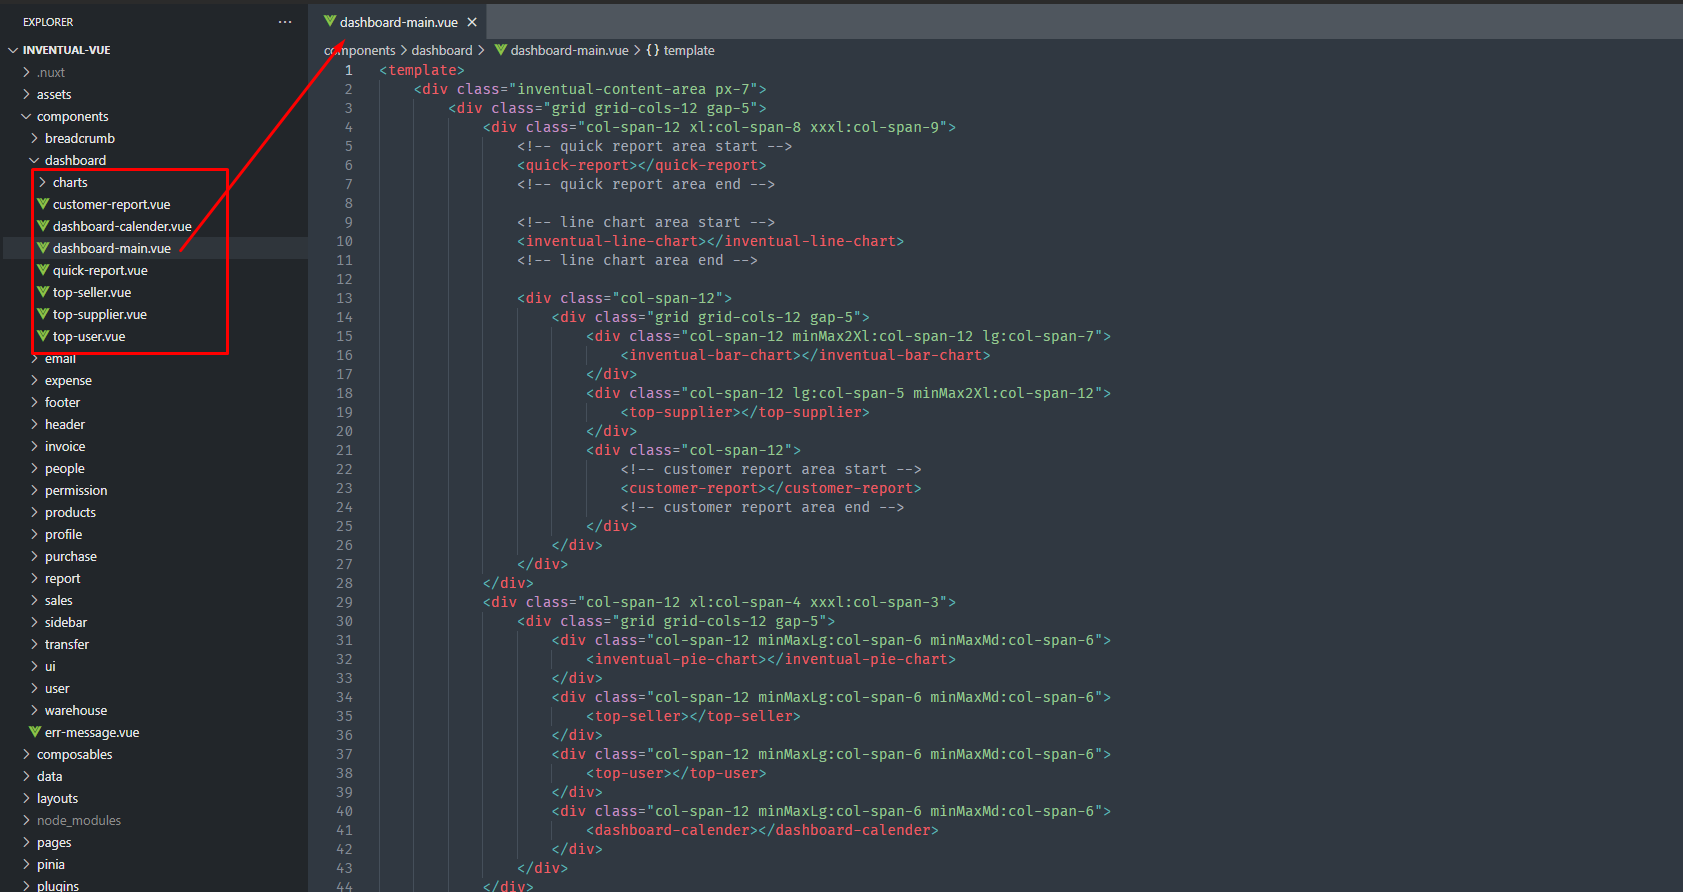The height and width of the screenshot is (892, 1683).
Task: Expand the composables folder
Action: tap(27, 754)
